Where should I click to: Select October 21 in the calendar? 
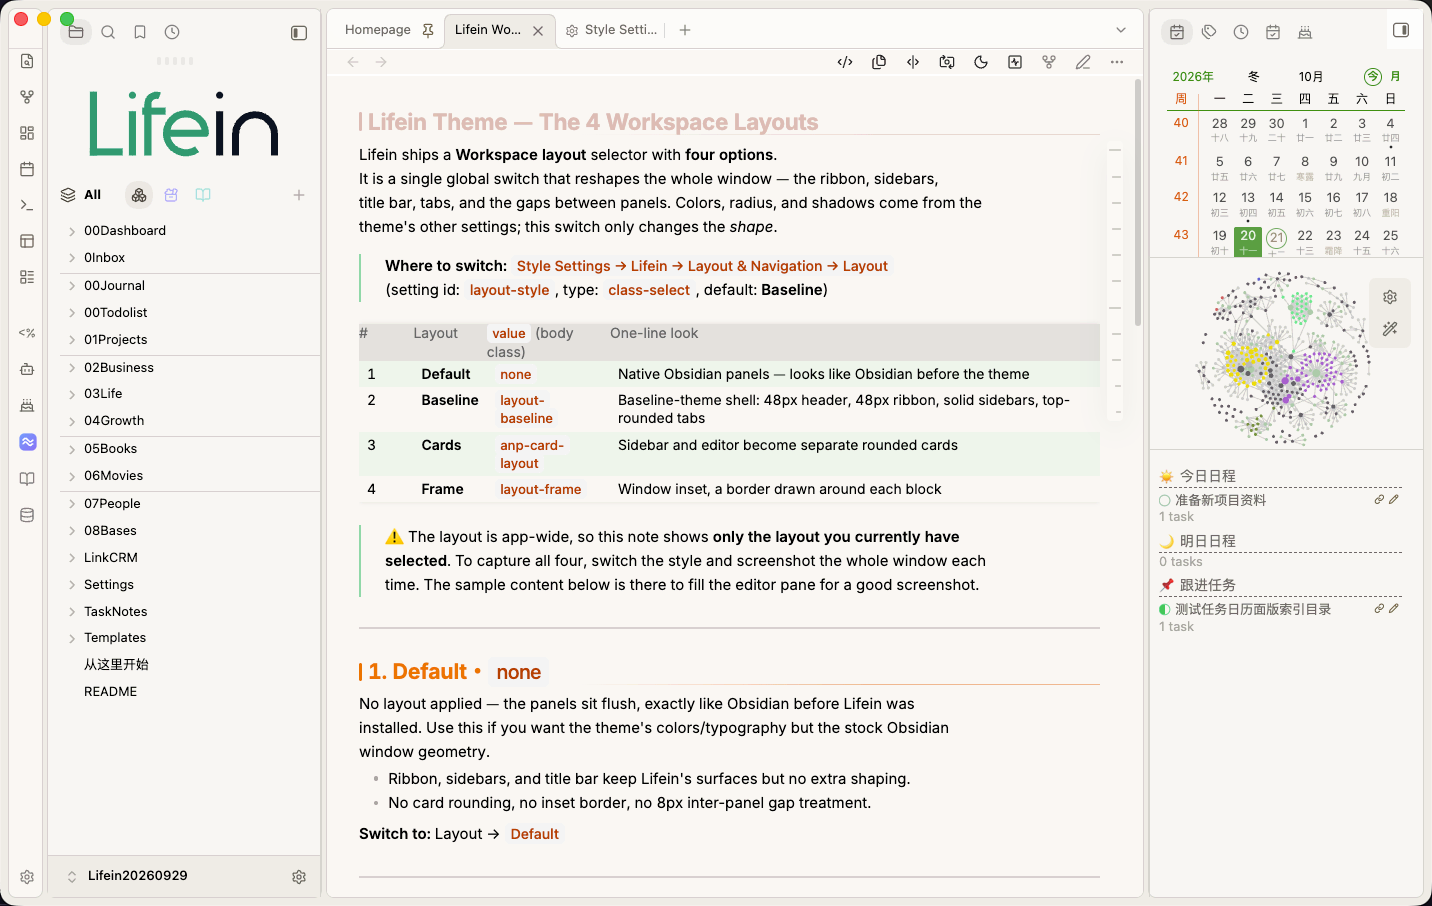click(x=1276, y=238)
